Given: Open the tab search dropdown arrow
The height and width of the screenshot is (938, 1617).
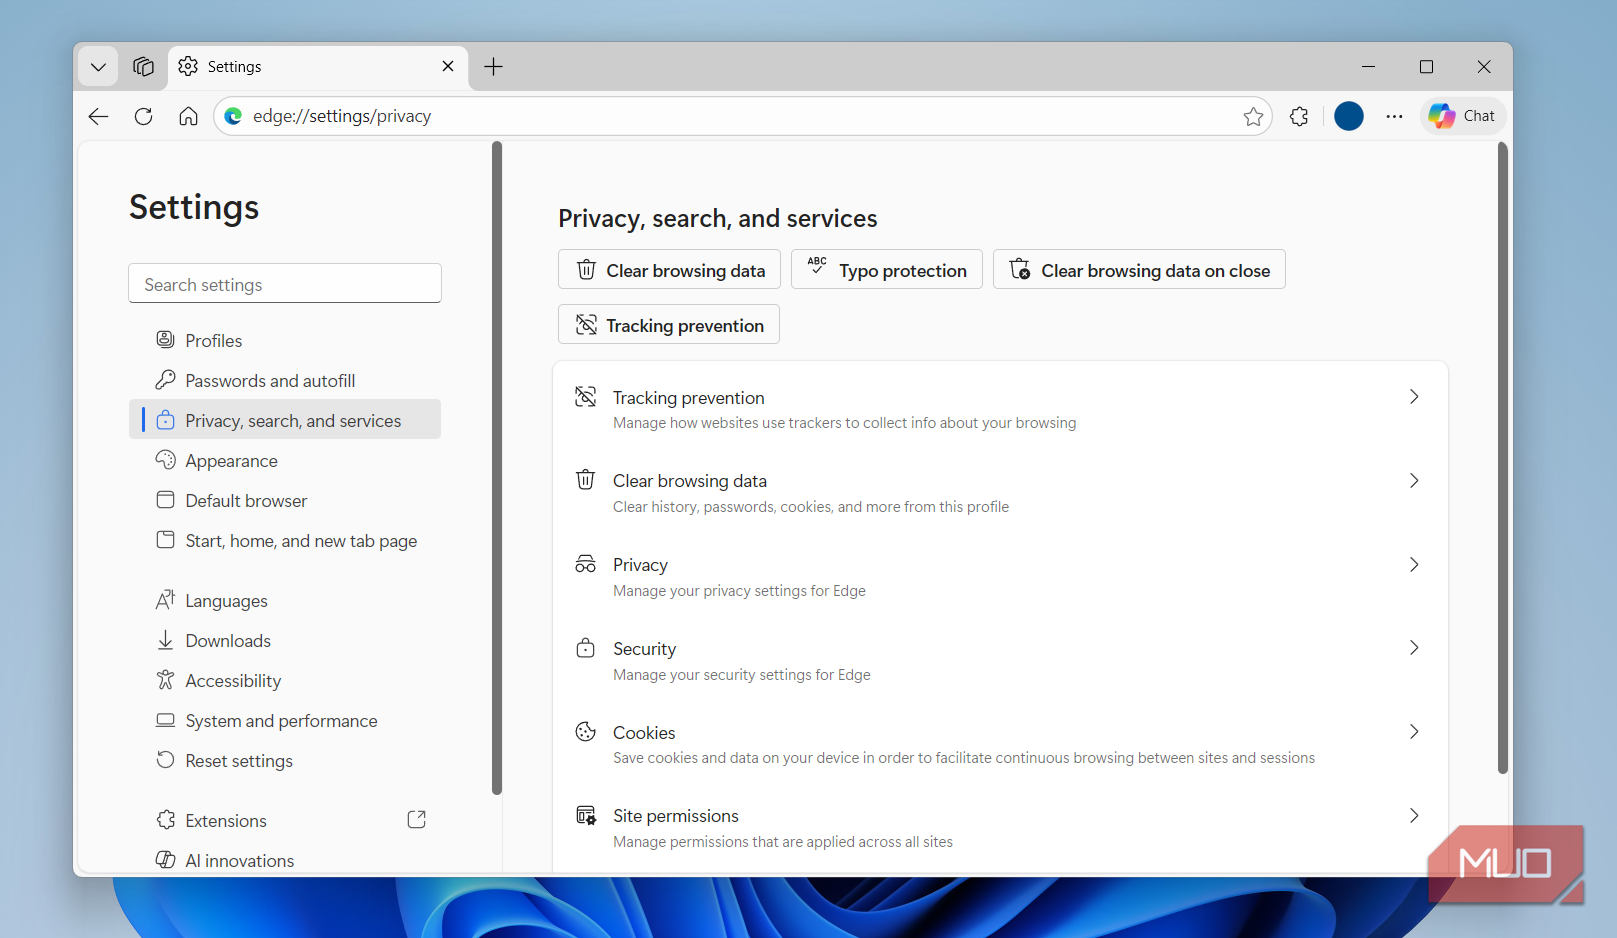Looking at the screenshot, I should click(x=98, y=67).
